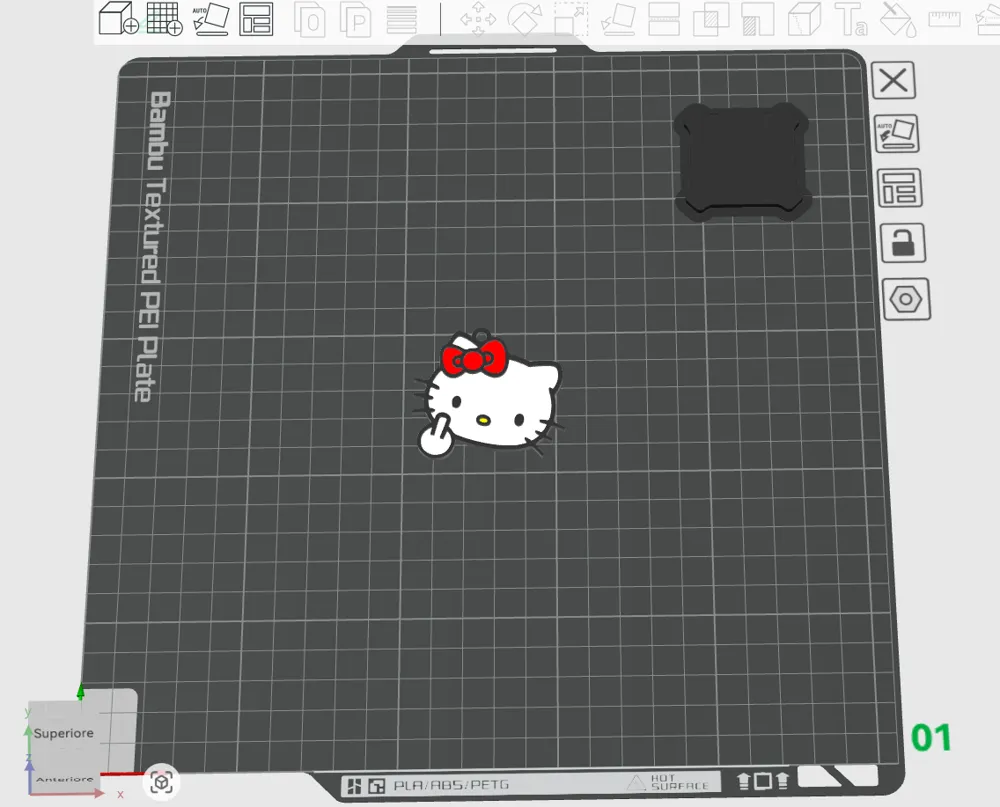This screenshot has height=807, width=1000.
Task: Toggle perspective view cube icon
Action: coord(161,782)
